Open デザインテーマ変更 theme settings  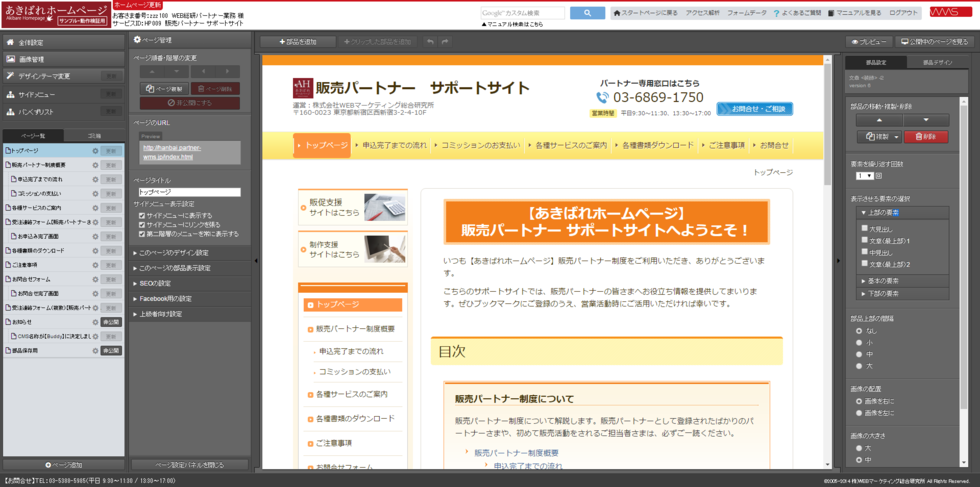[44, 76]
